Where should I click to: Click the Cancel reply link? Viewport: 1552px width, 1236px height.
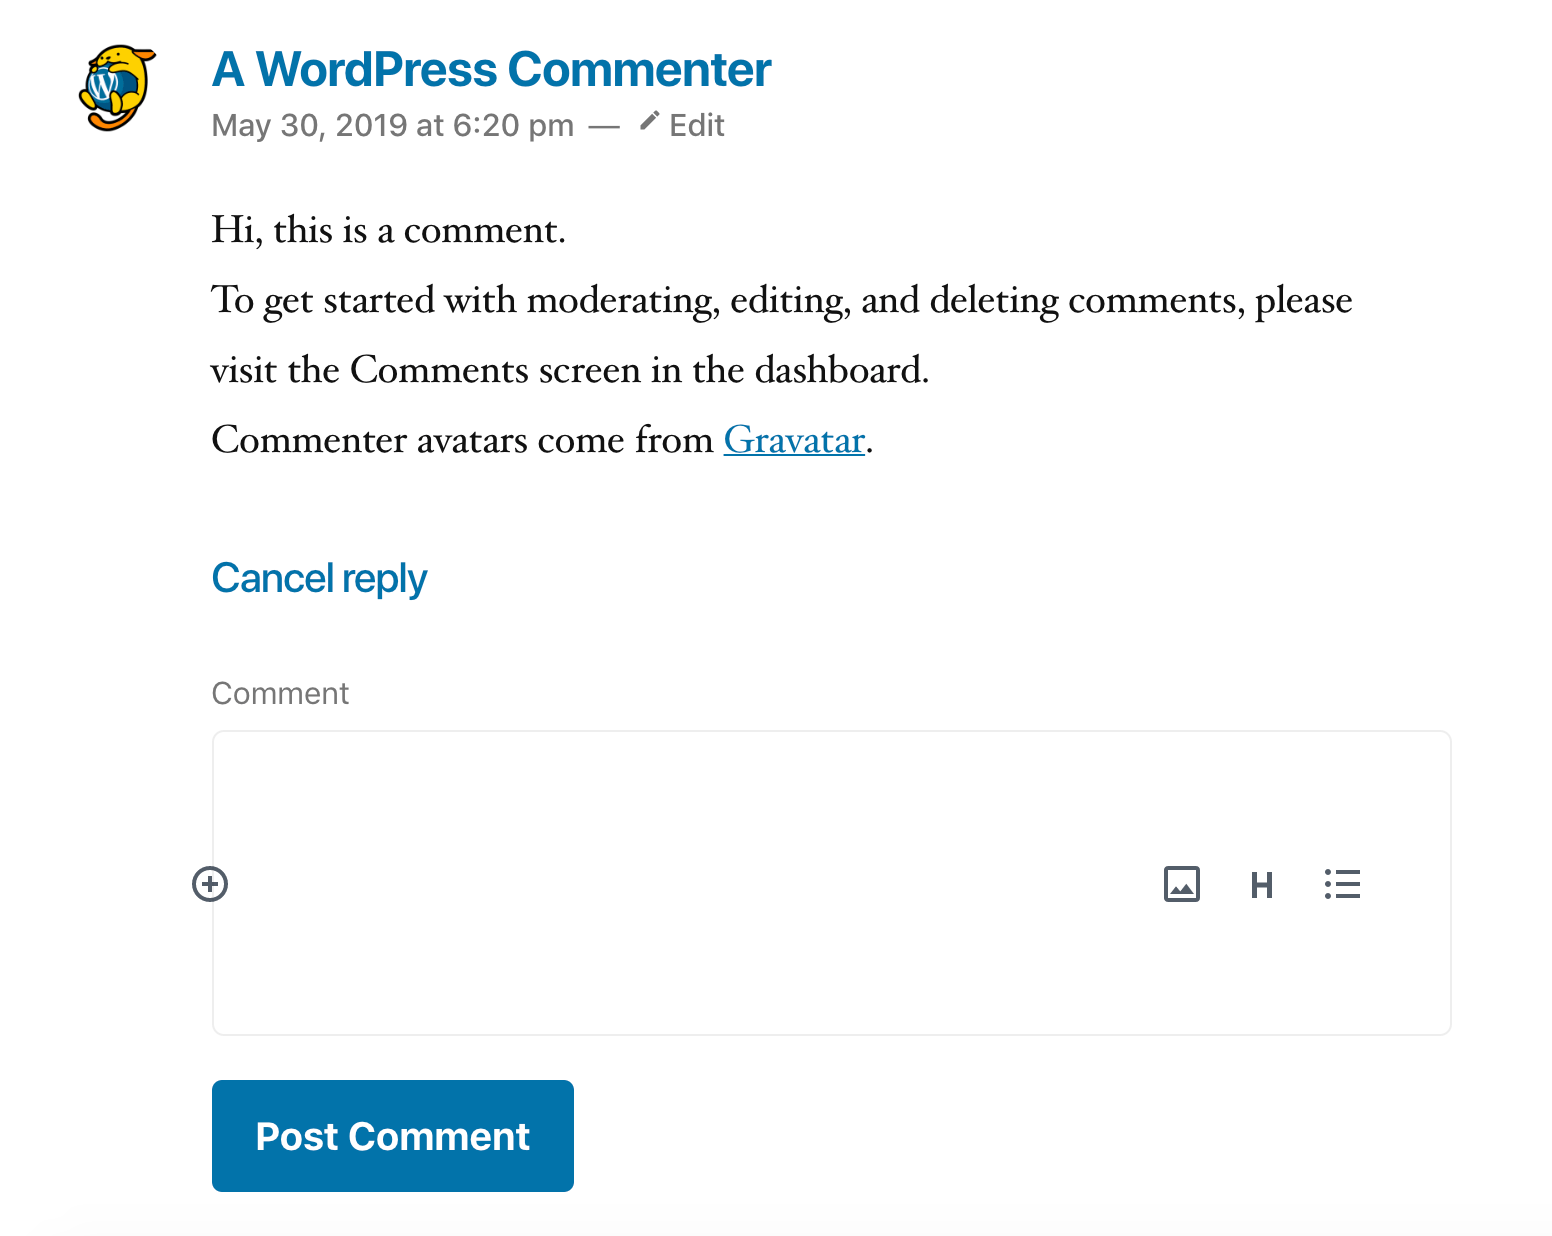pos(319,578)
